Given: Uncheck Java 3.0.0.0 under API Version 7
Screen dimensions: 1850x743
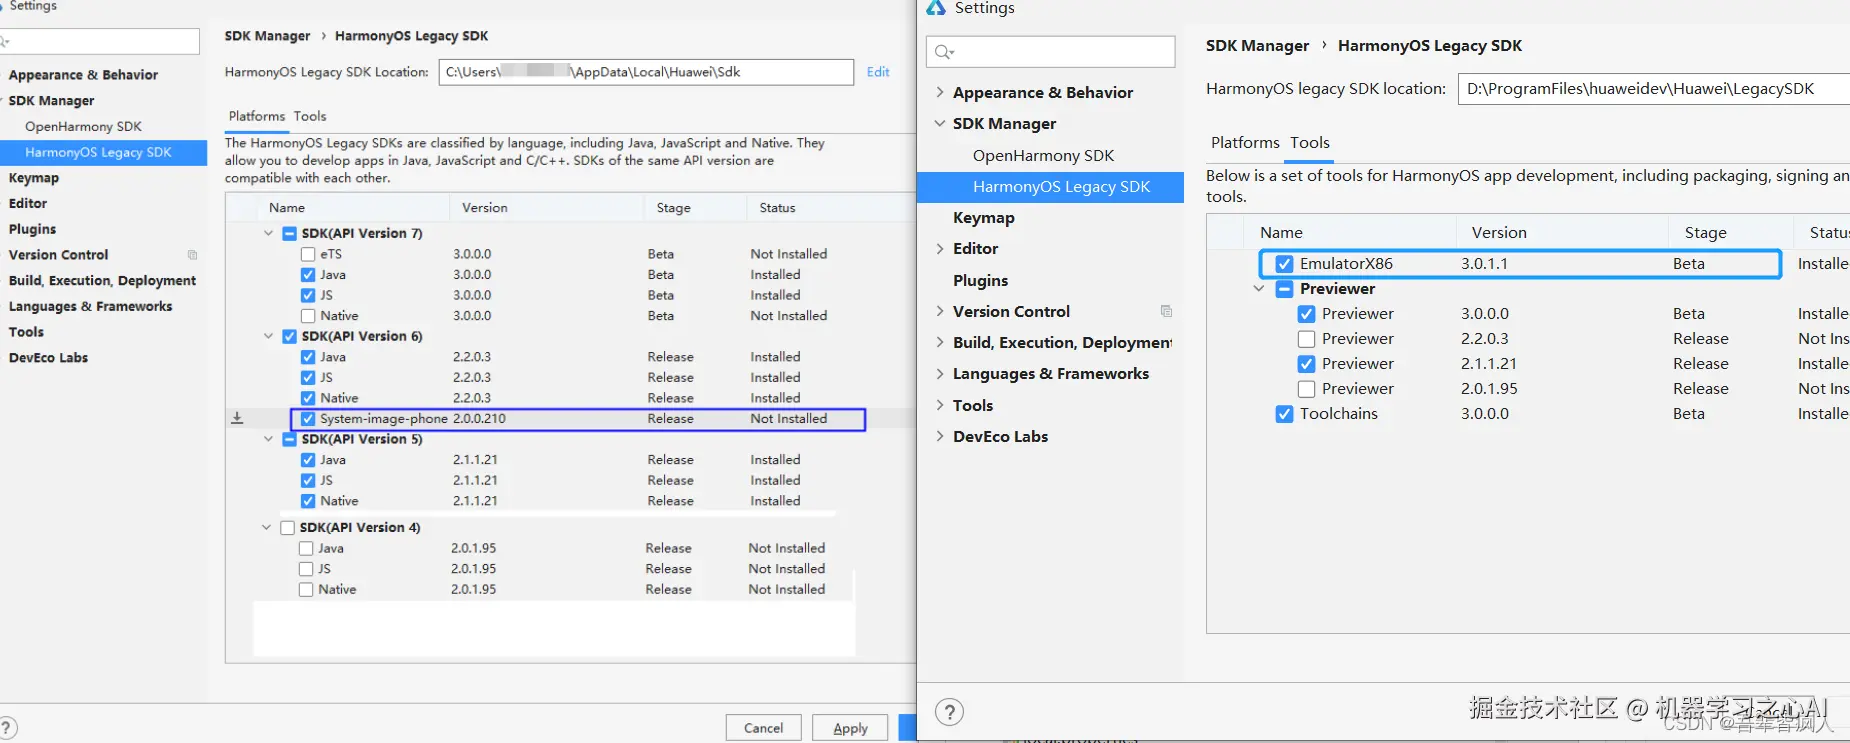Looking at the screenshot, I should coord(308,275).
